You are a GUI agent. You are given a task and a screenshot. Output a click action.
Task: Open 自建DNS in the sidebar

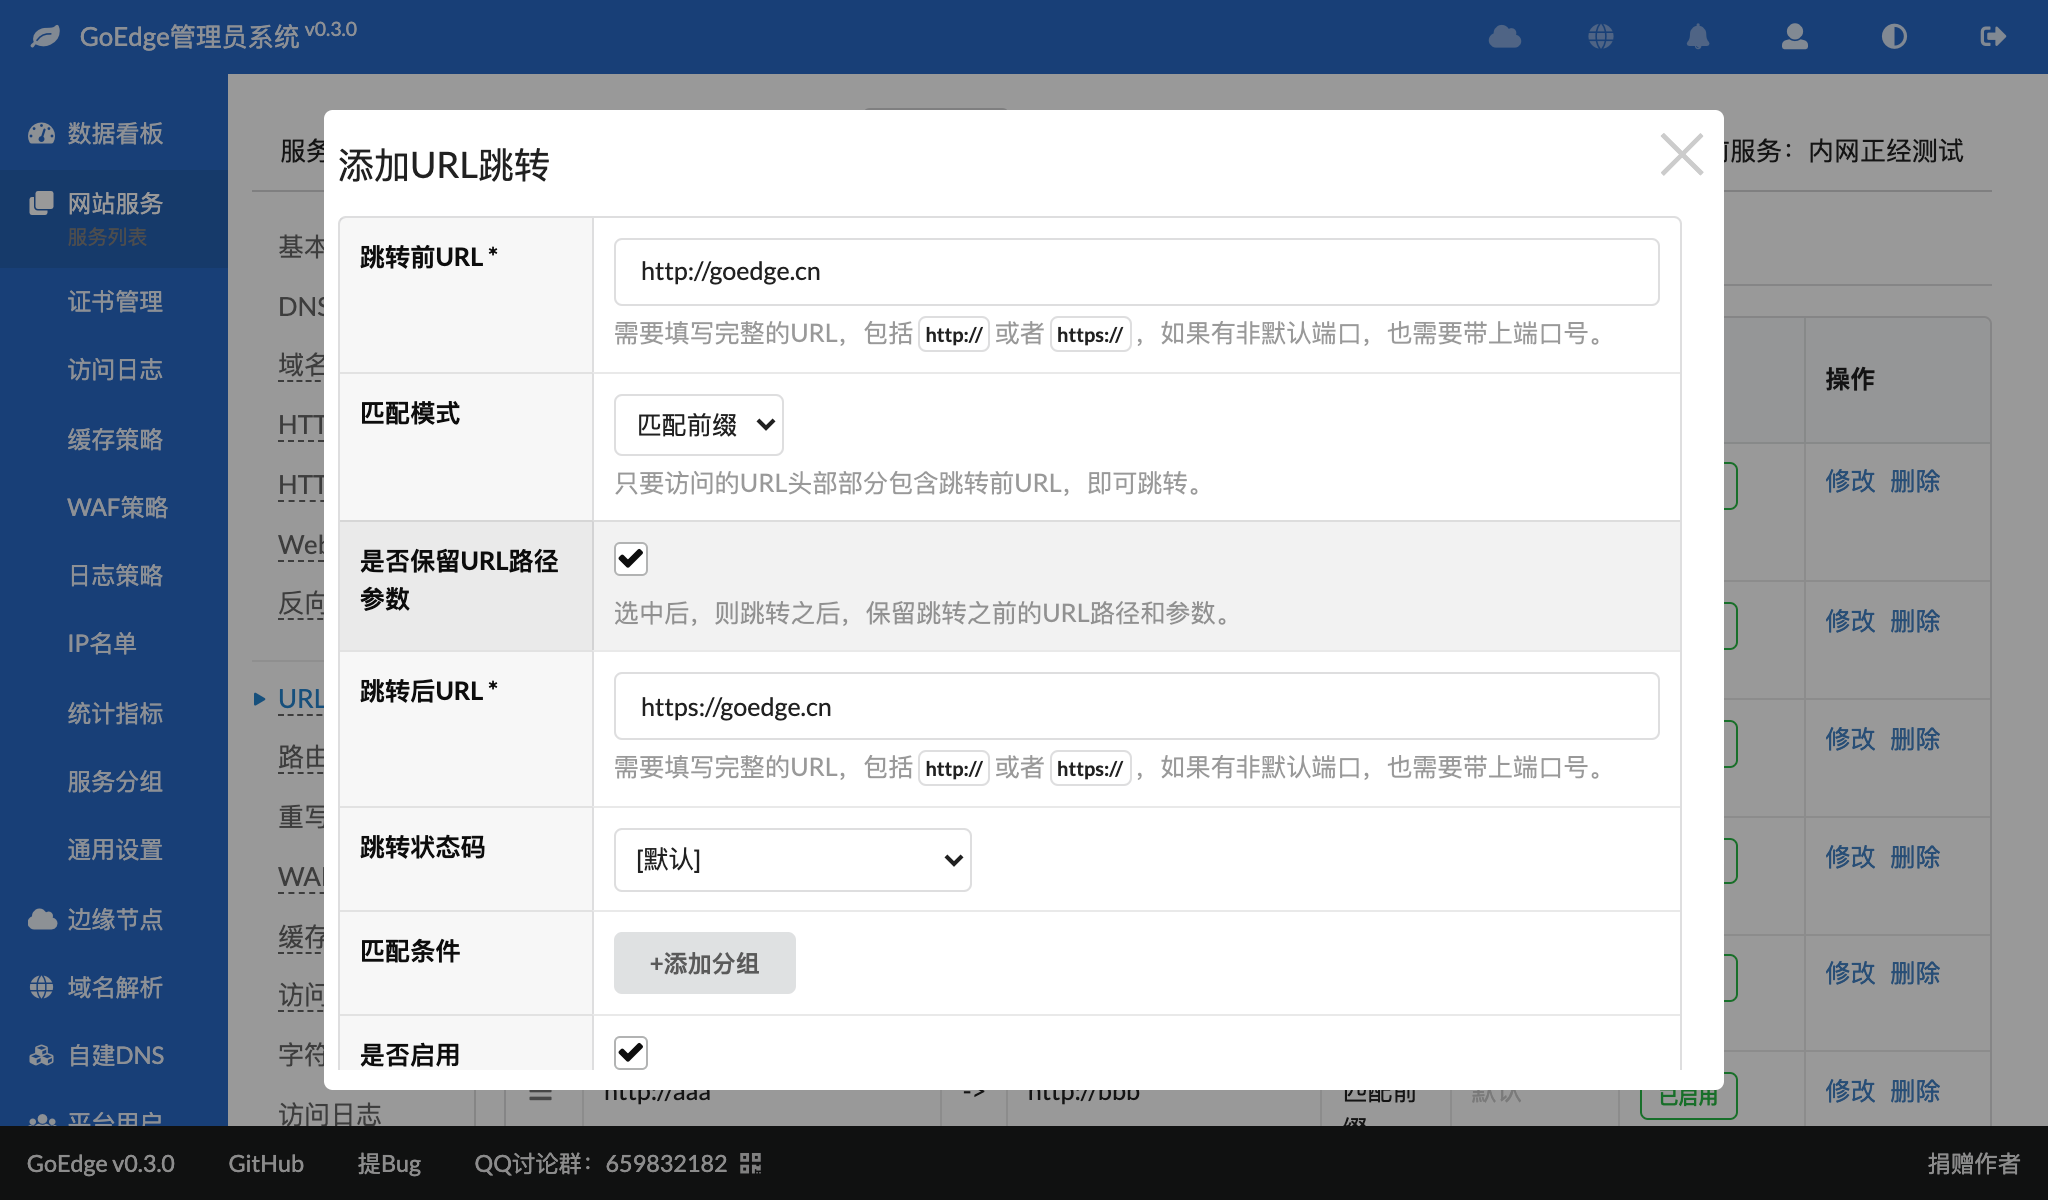coord(116,1055)
